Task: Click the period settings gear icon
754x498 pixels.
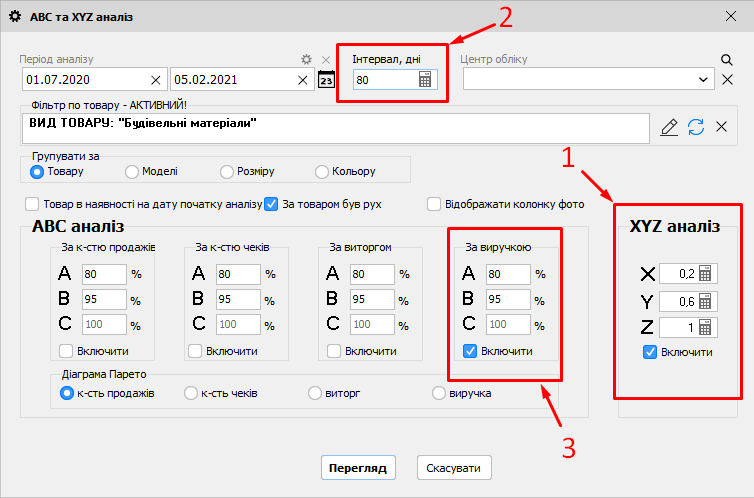Action: pyautogui.click(x=307, y=60)
